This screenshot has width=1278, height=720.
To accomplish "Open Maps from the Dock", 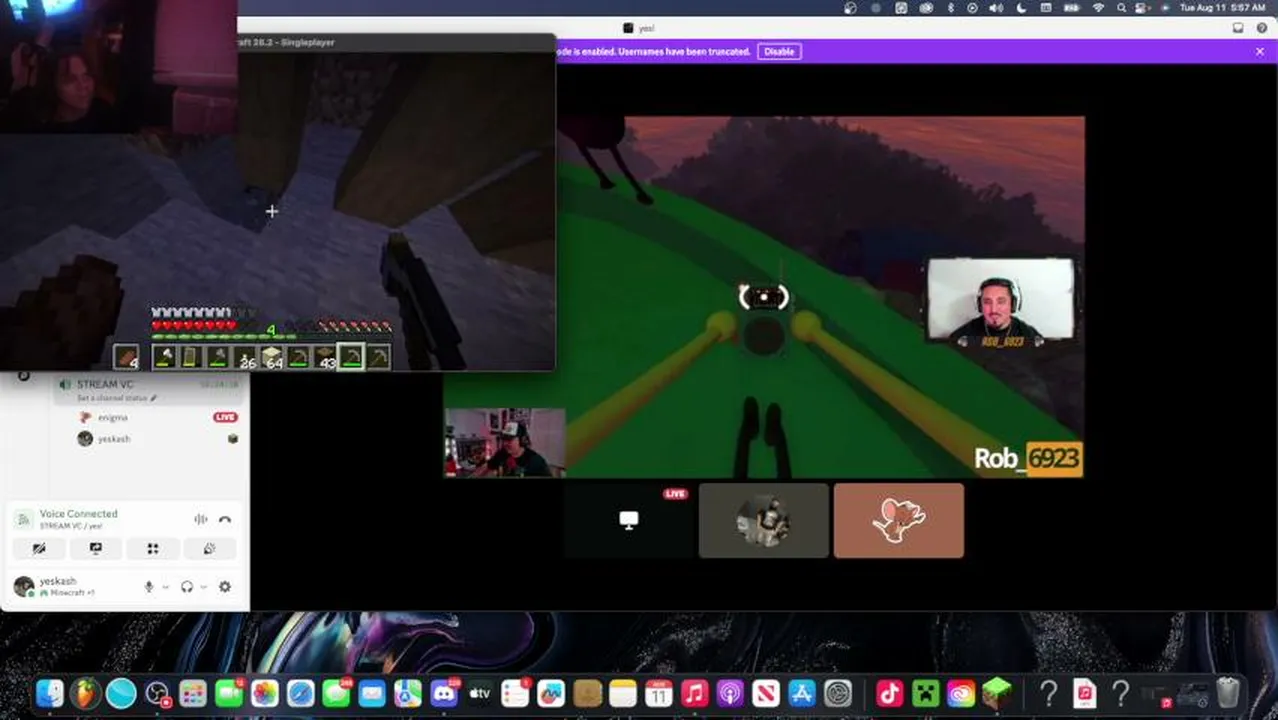I will pyautogui.click(x=408, y=693).
